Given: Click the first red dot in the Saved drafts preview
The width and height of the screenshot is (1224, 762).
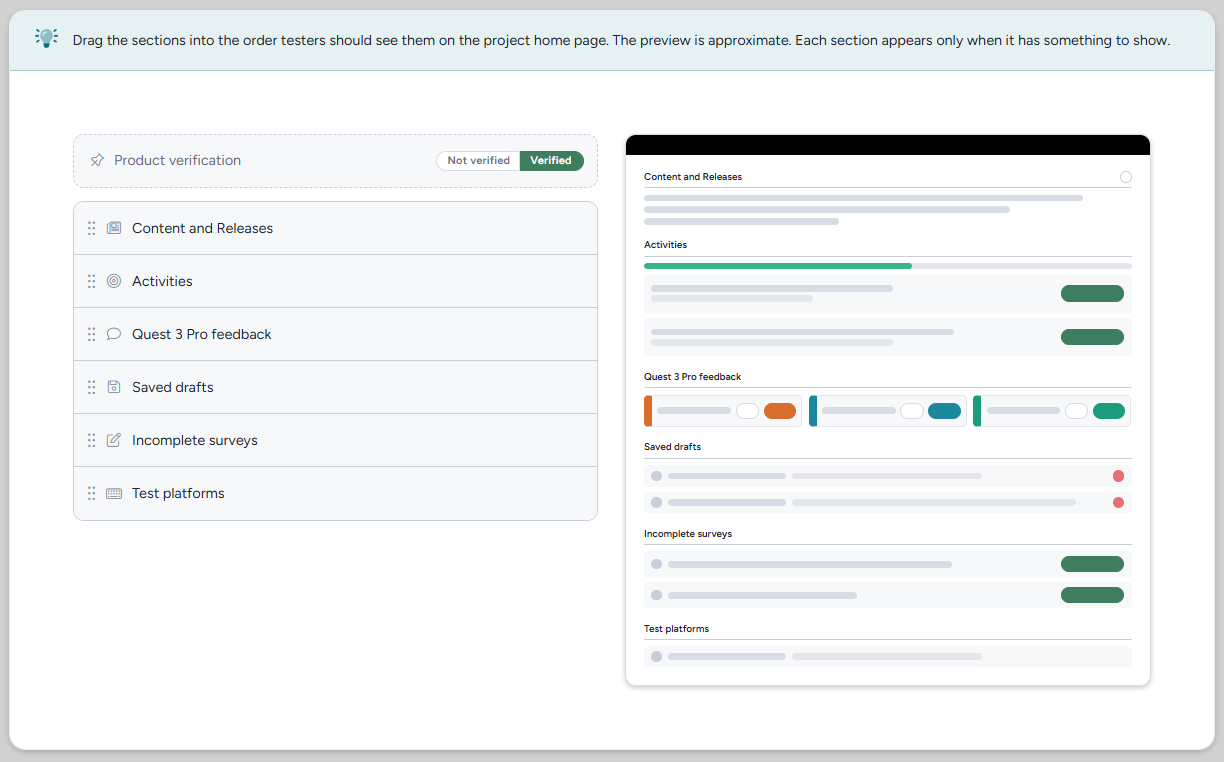Looking at the screenshot, I should coord(1118,476).
